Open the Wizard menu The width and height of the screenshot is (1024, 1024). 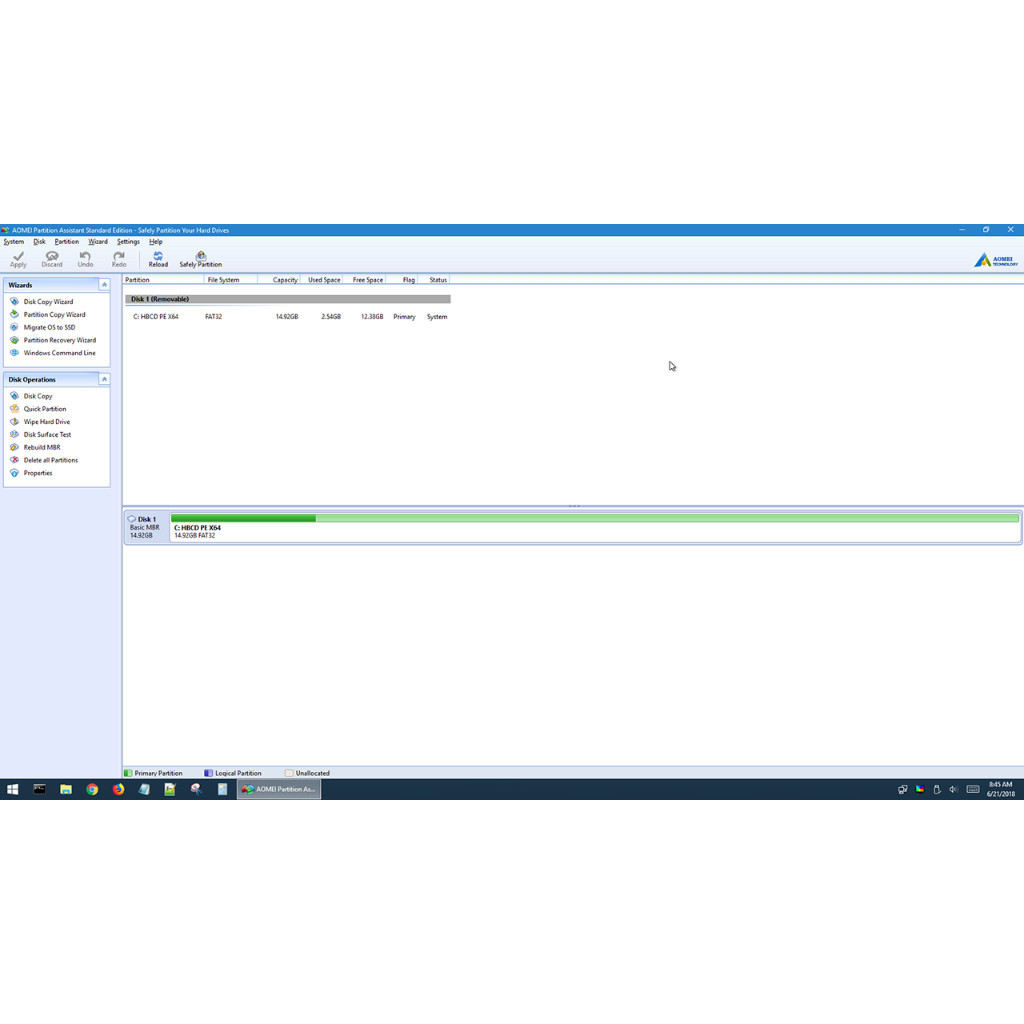click(x=98, y=242)
